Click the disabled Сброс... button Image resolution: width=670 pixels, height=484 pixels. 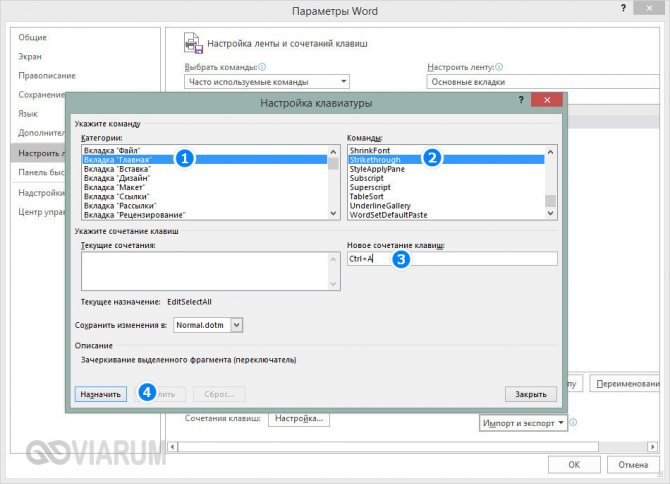click(x=219, y=394)
